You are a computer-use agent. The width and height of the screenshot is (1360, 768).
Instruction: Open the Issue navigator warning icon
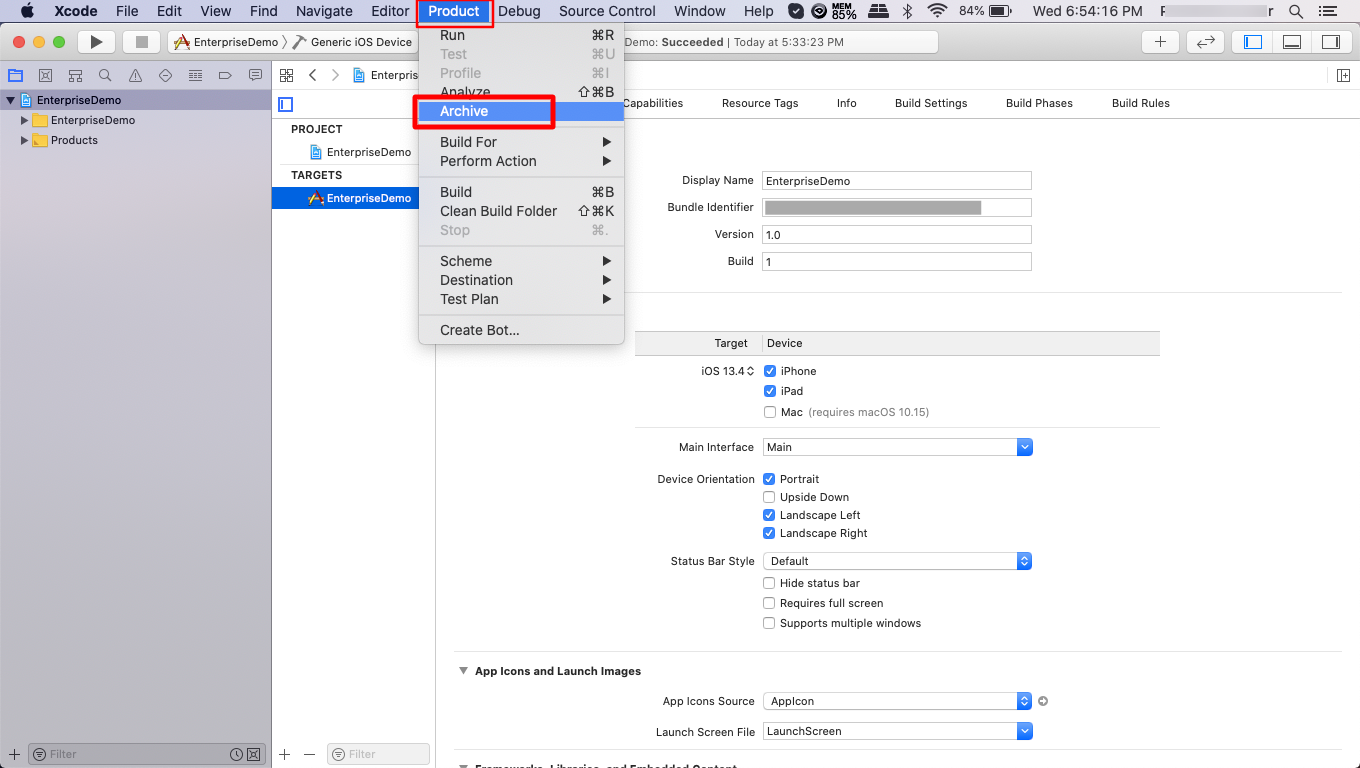click(135, 75)
